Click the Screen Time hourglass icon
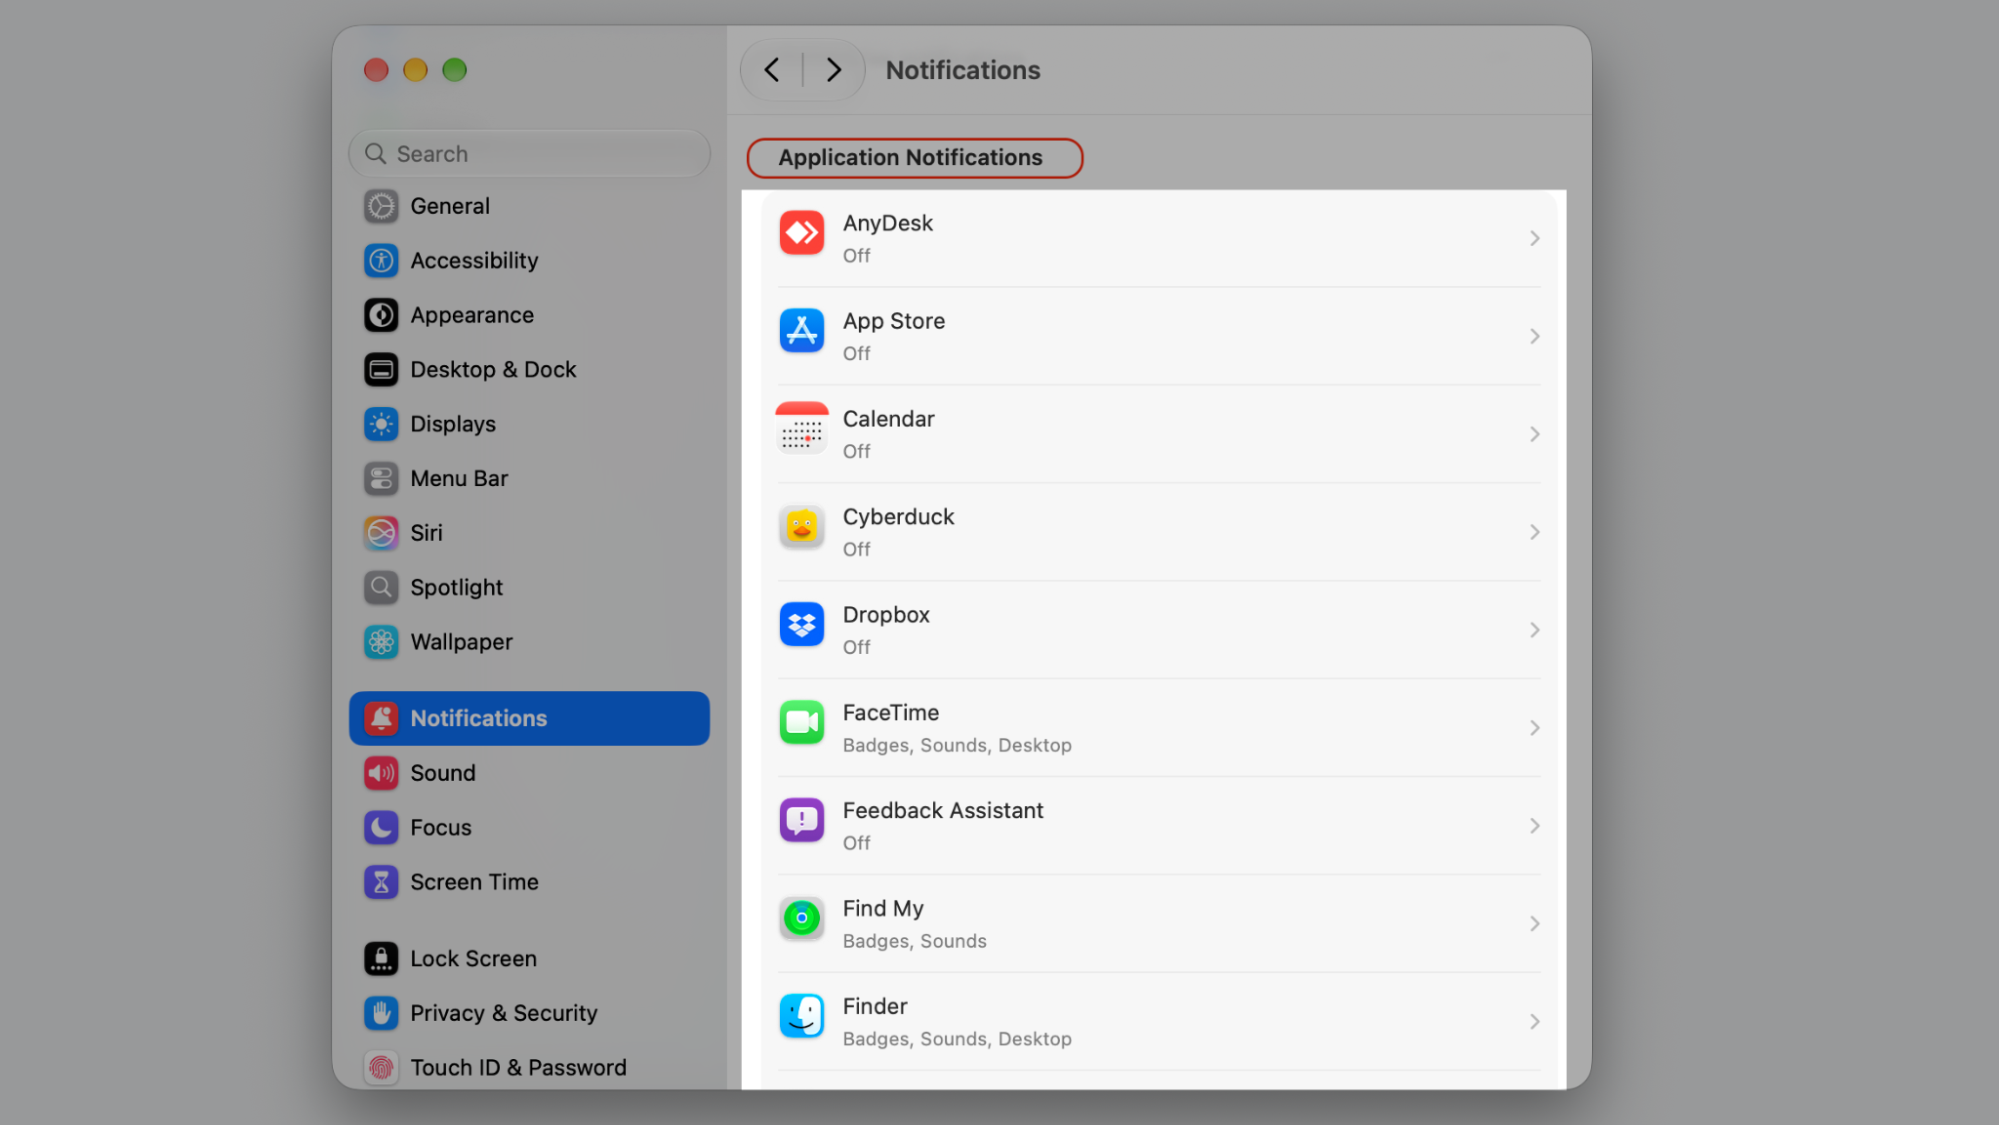Viewport: 1999px width, 1126px height. tap(381, 882)
